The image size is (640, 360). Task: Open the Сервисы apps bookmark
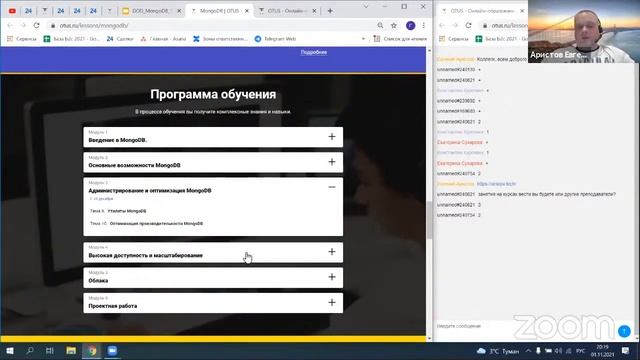22,39
